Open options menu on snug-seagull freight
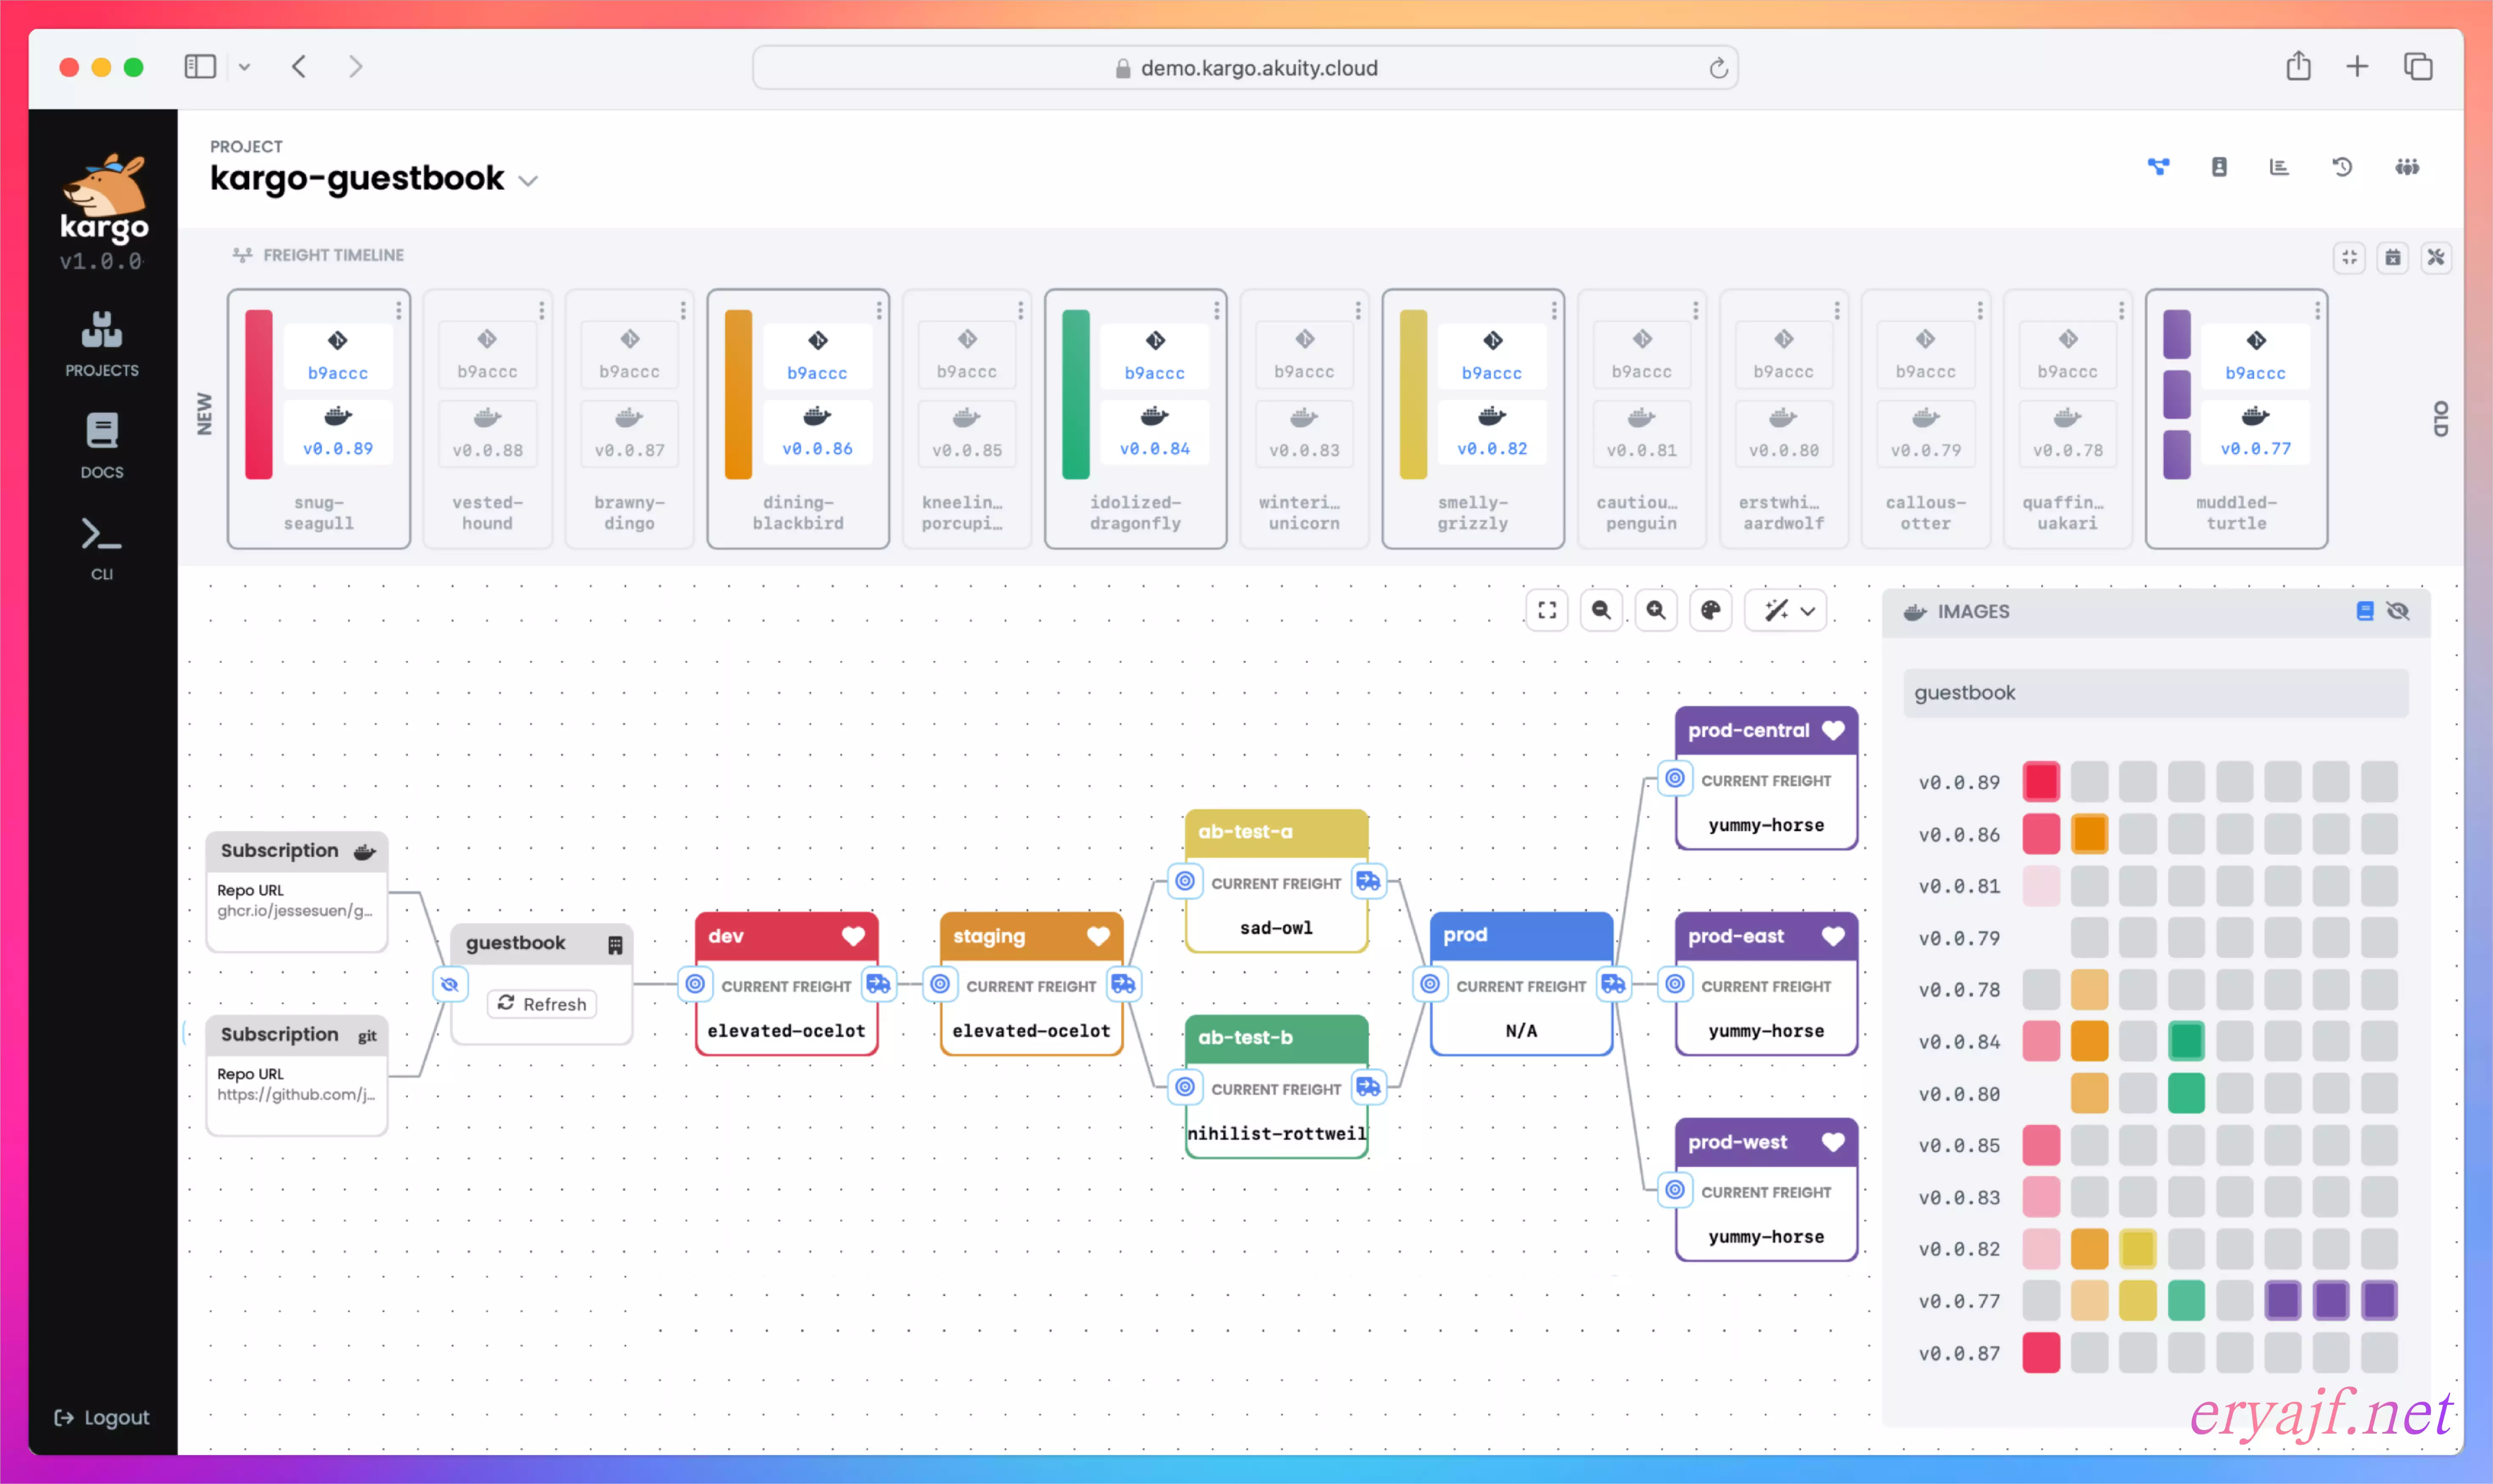The image size is (2493, 1484). [x=398, y=311]
